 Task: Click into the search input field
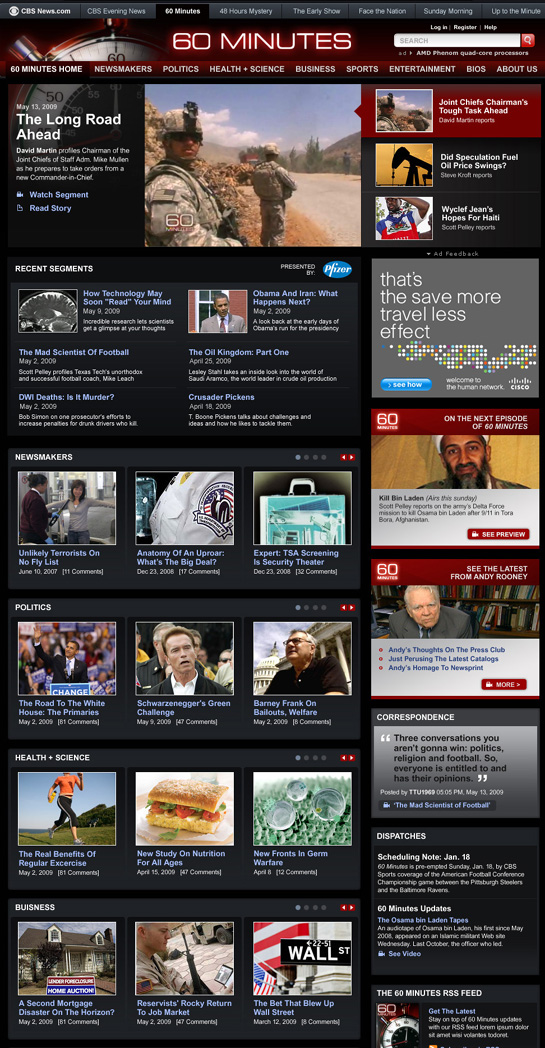(457, 41)
